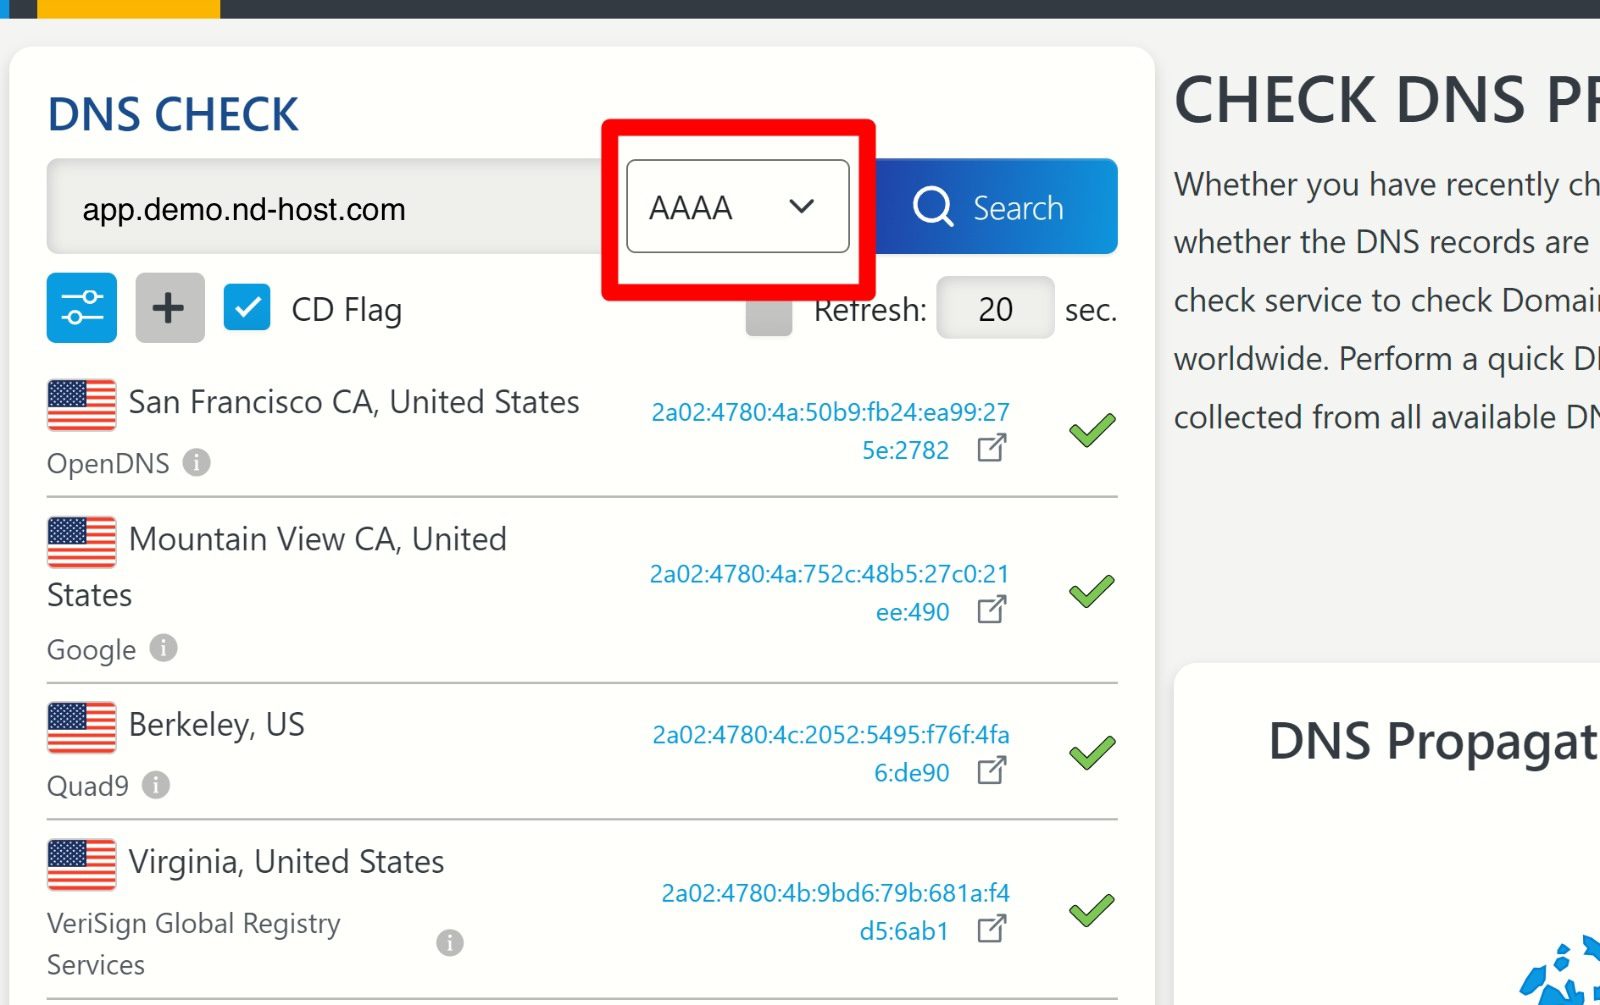Show info for Google DNS server

click(164, 648)
